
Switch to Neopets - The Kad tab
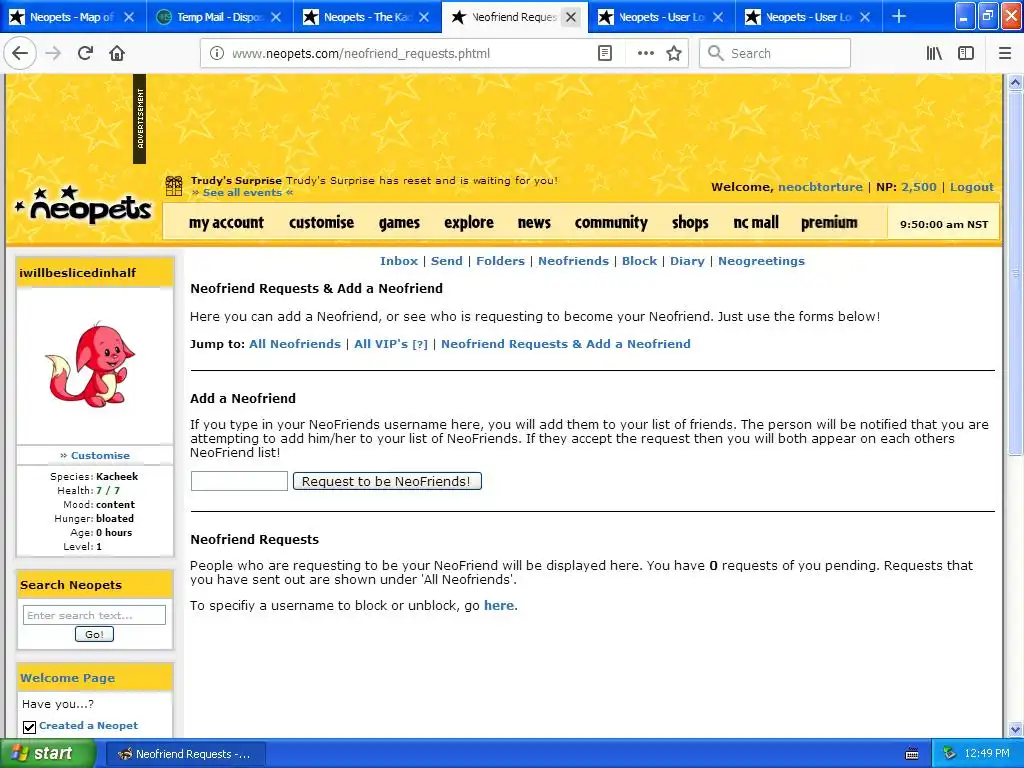[x=366, y=17]
